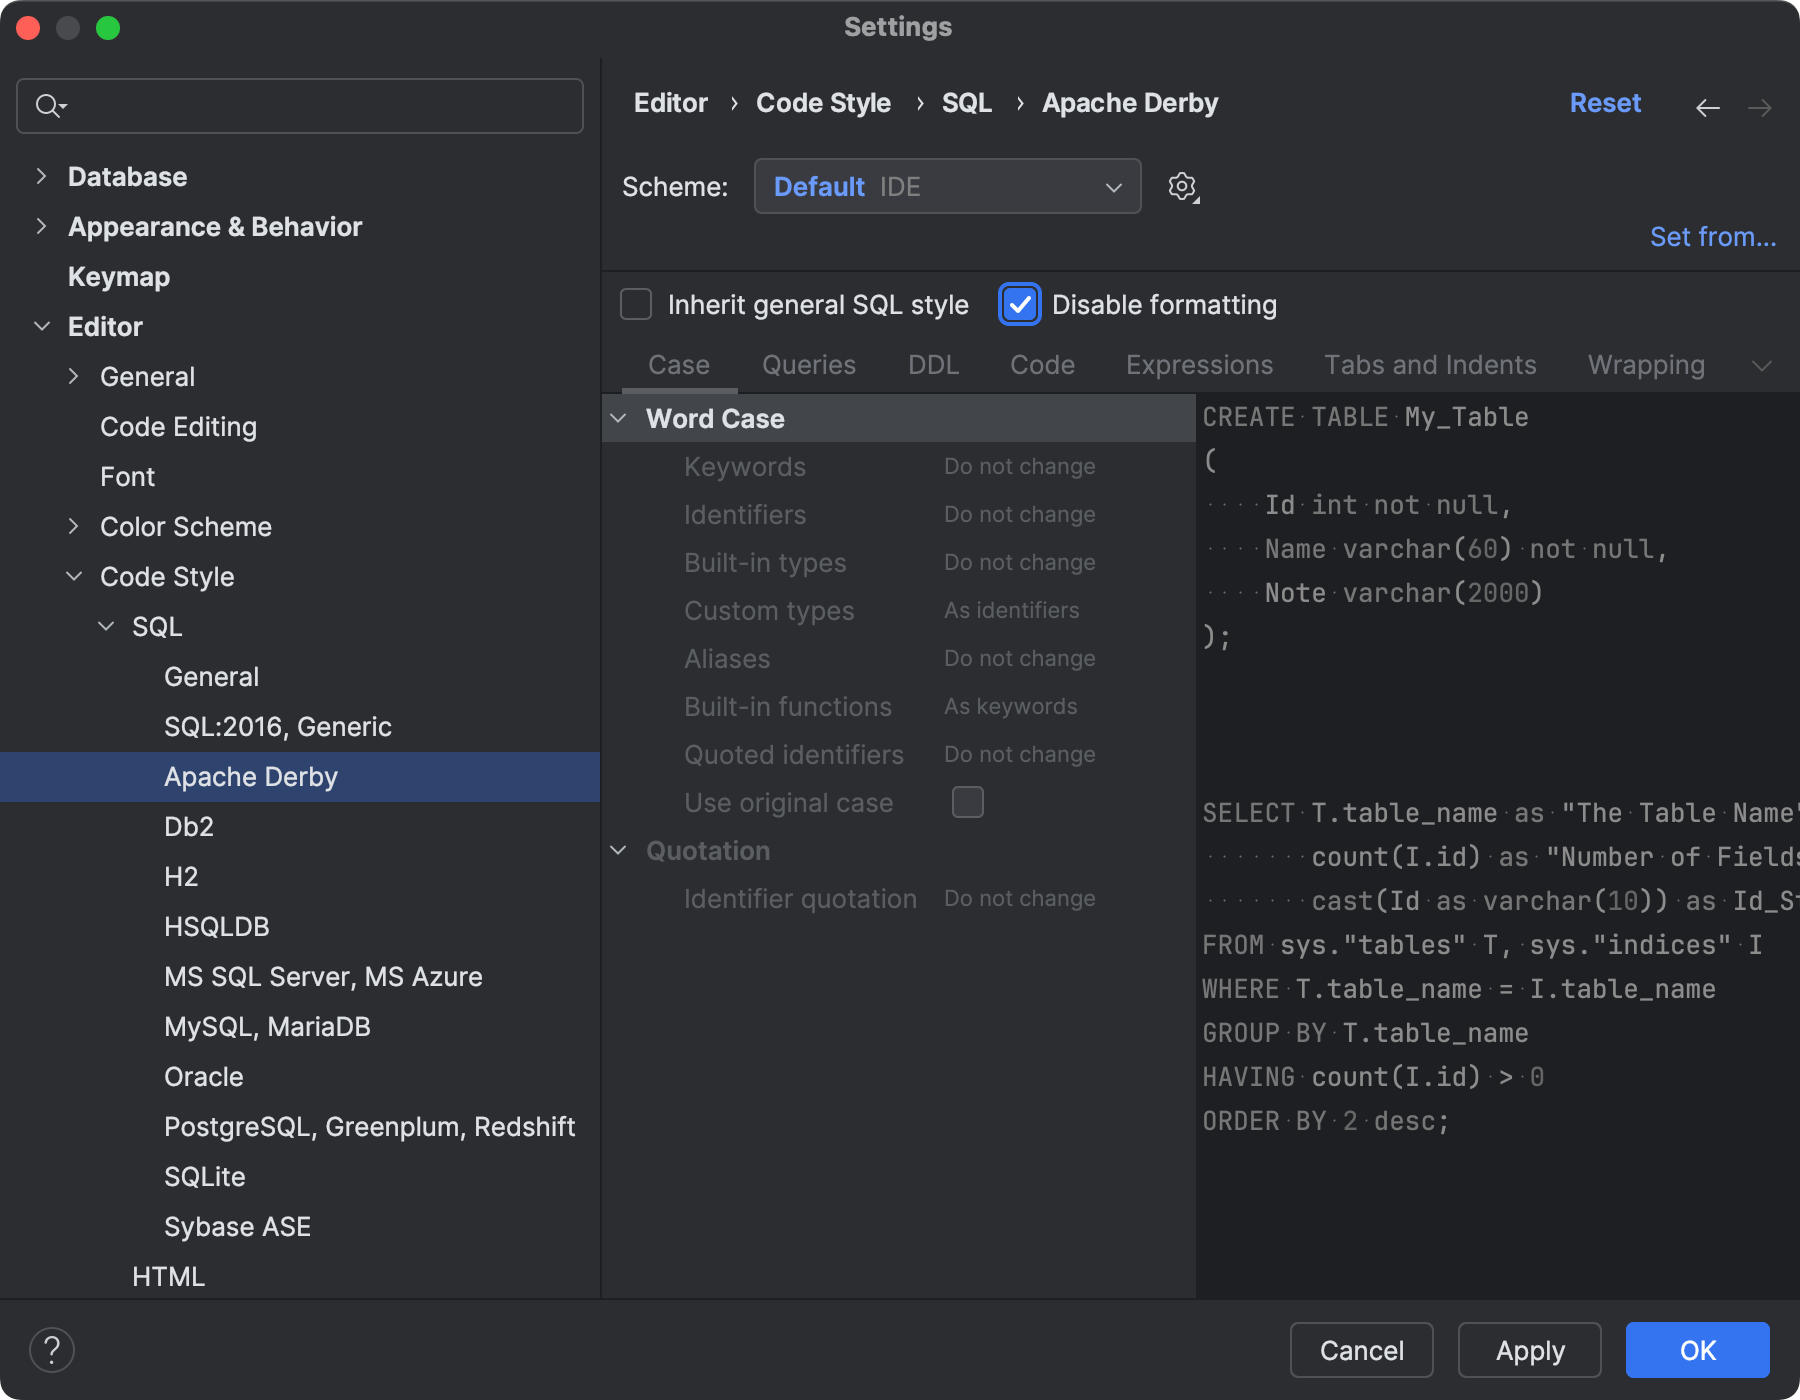Enable Inherit general SQL style
The image size is (1800, 1400).
636,304
